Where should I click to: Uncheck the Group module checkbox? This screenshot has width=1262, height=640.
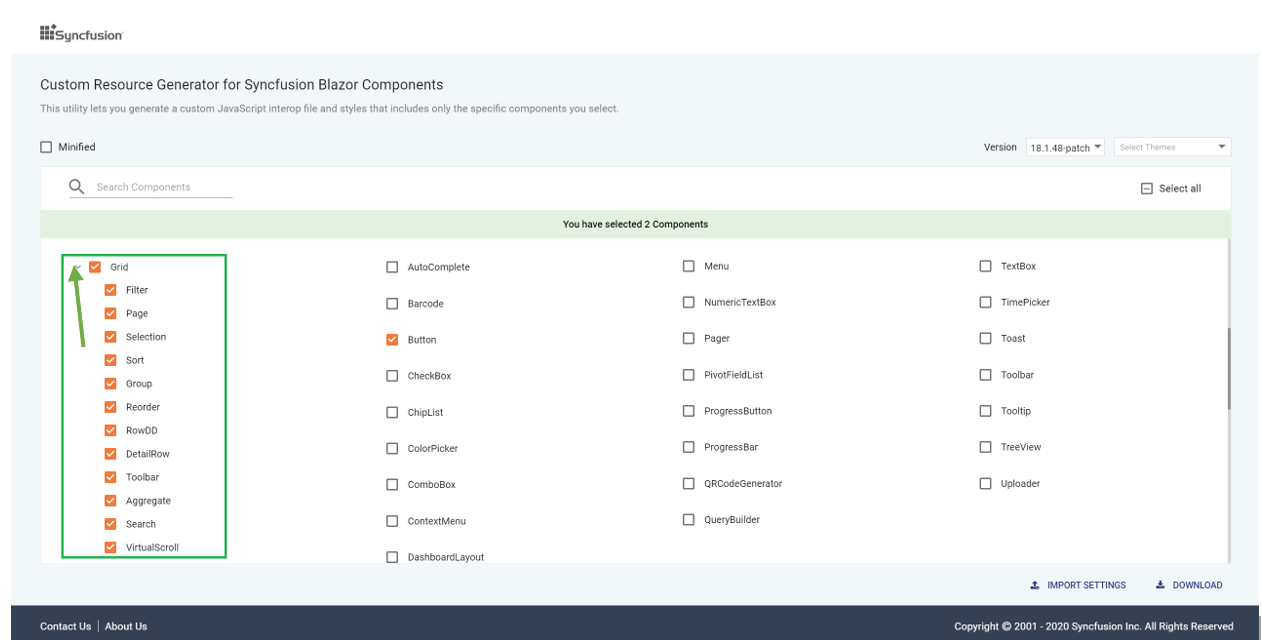pyautogui.click(x=111, y=383)
